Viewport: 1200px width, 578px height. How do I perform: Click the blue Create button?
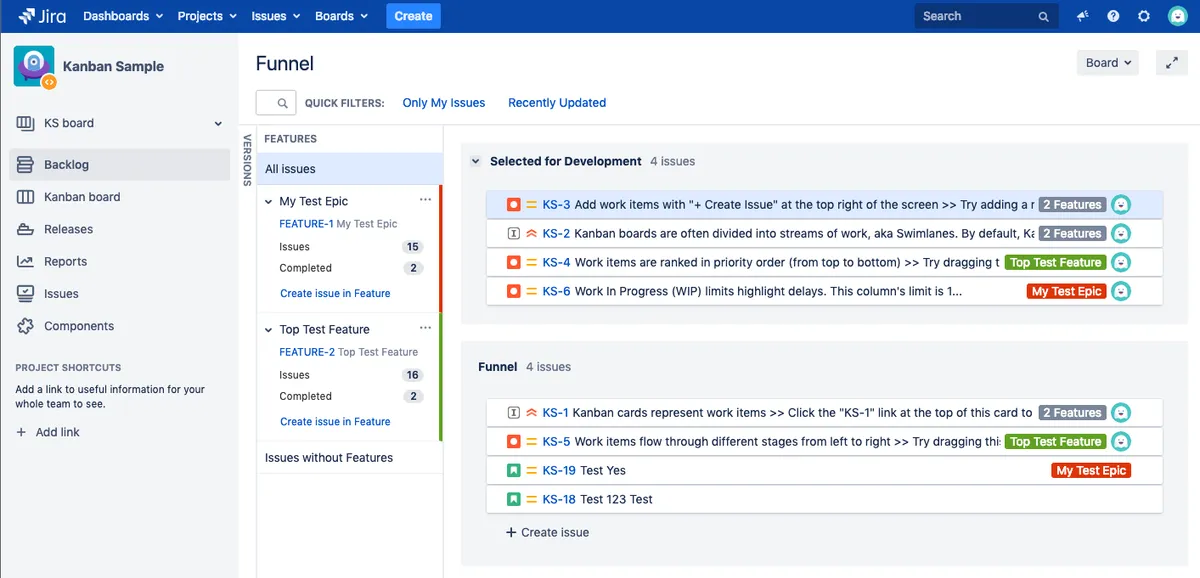pos(413,16)
